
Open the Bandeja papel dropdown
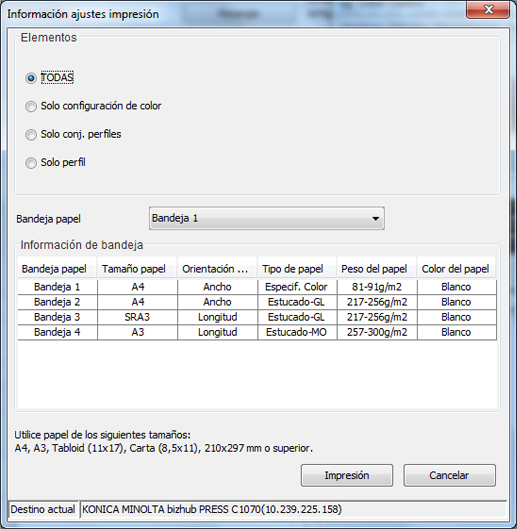[267, 218]
